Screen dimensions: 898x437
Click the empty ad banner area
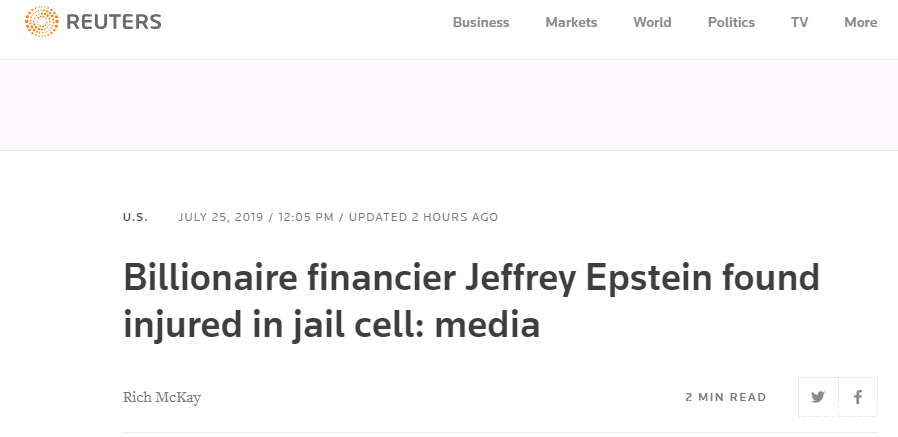tap(449, 105)
